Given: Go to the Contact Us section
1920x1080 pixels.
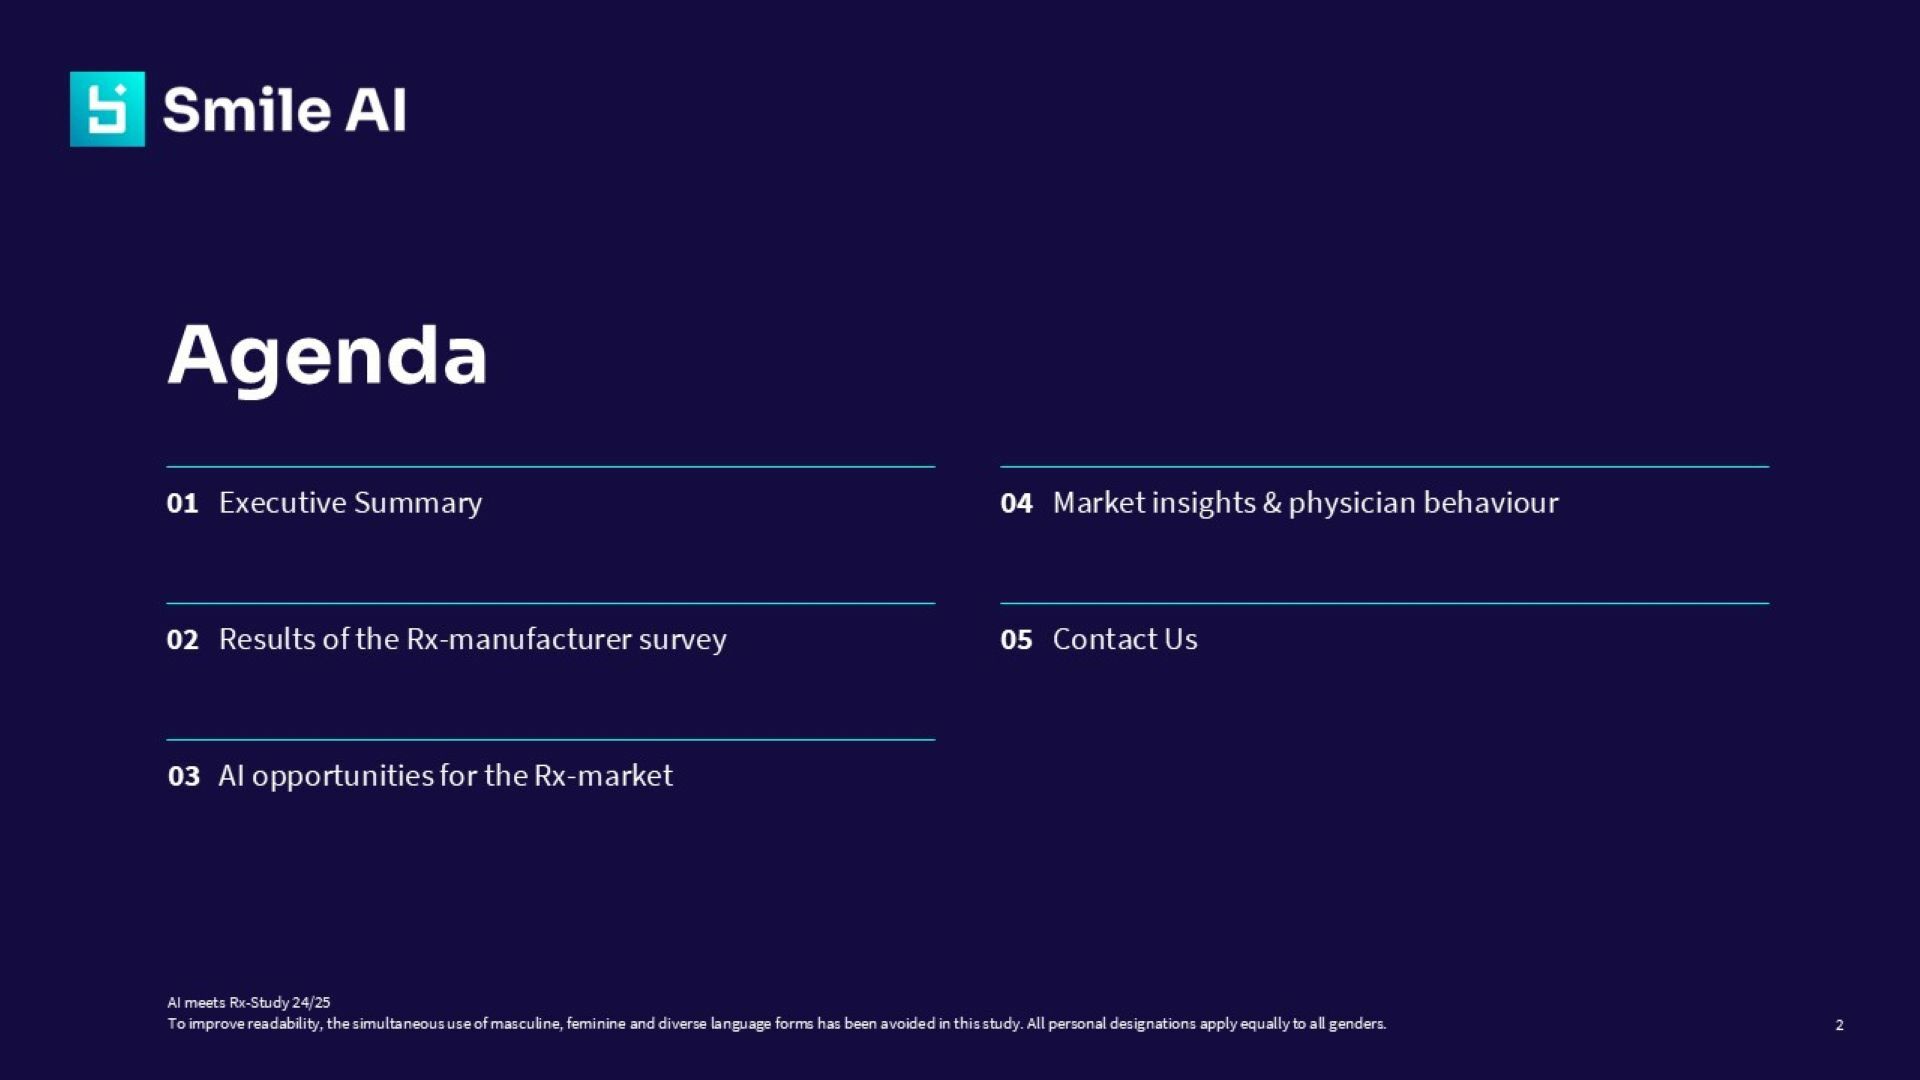Looking at the screenshot, I should (1125, 640).
